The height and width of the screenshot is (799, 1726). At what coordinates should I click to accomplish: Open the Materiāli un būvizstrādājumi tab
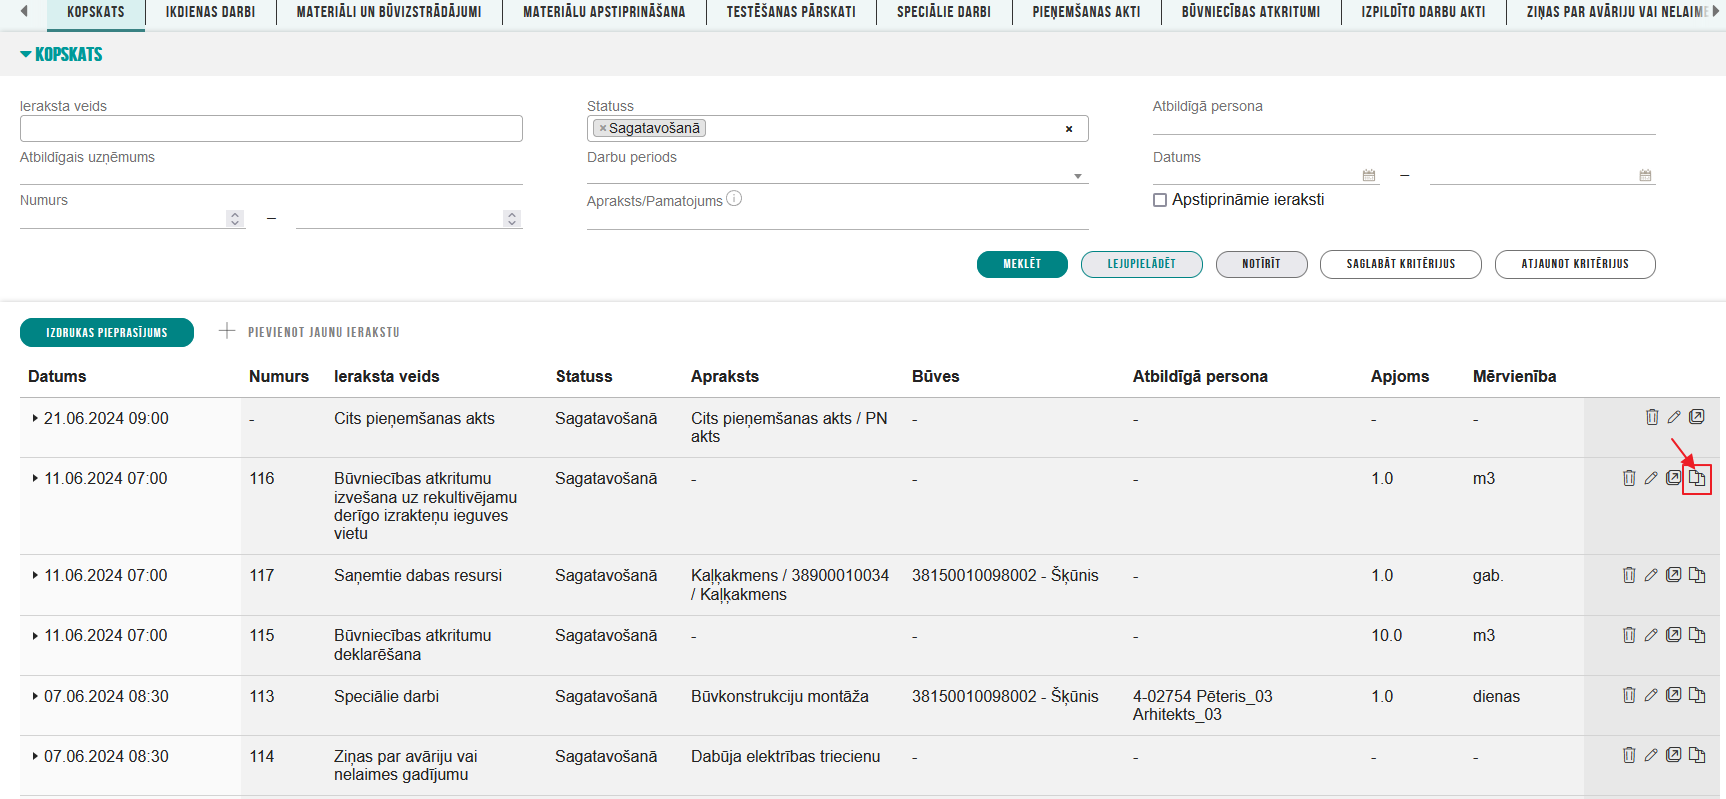389,12
